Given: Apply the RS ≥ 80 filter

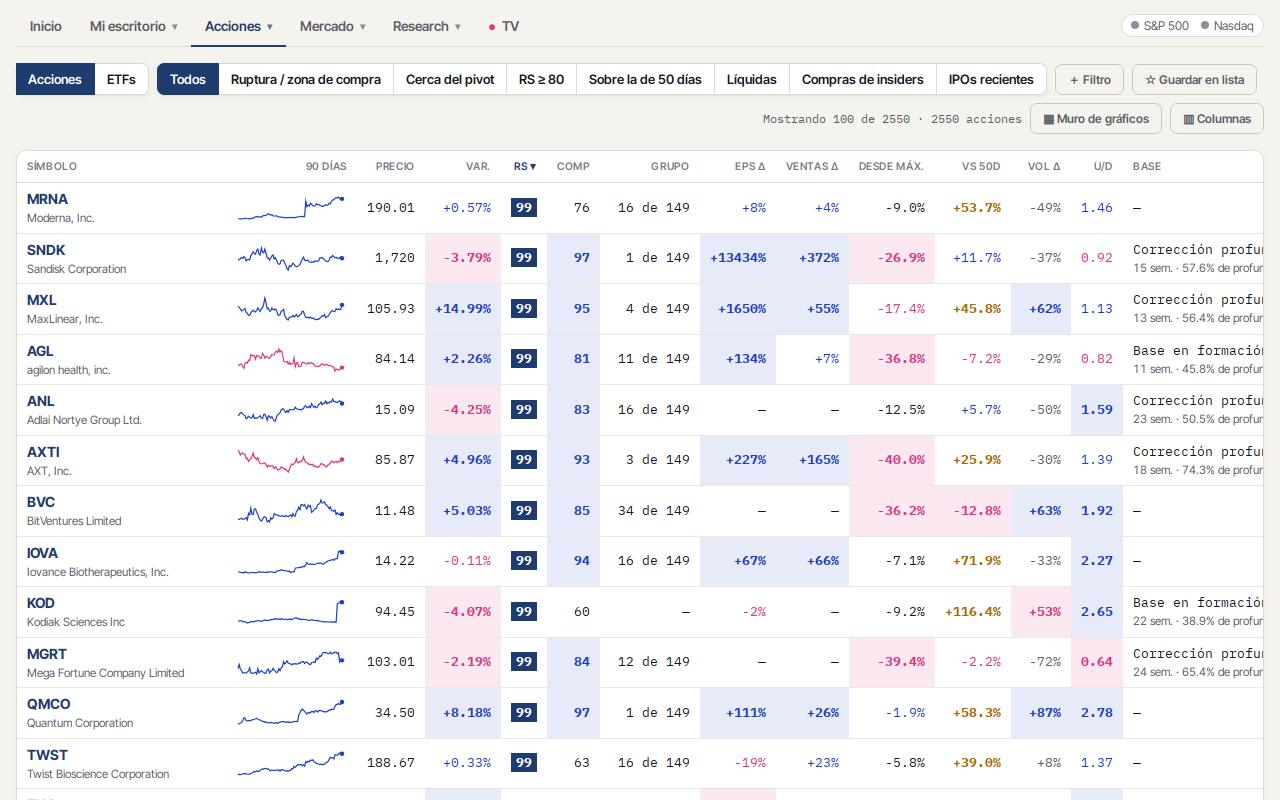Looking at the screenshot, I should point(541,79).
